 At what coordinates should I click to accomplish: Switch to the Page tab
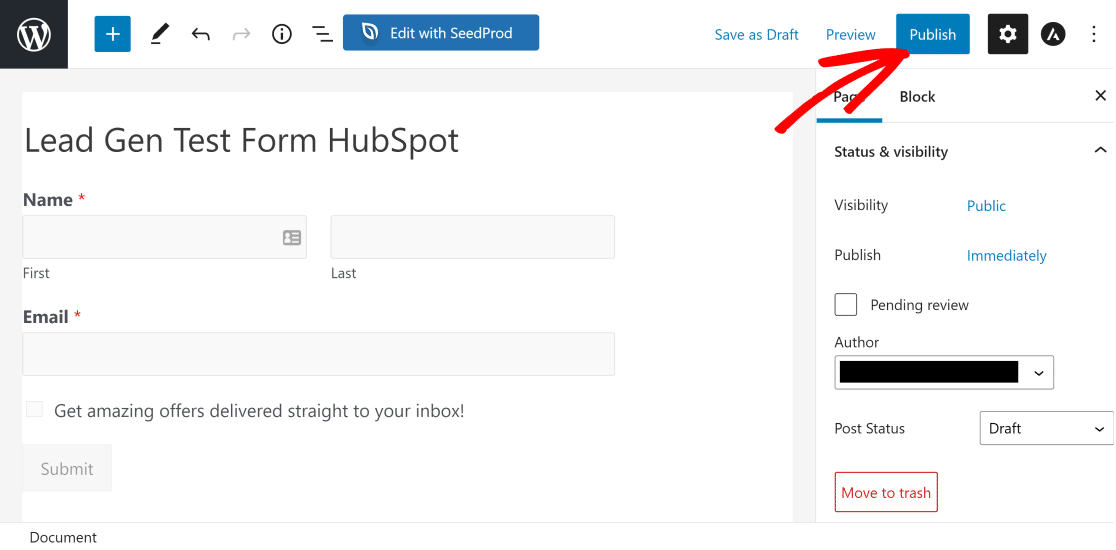(x=849, y=97)
